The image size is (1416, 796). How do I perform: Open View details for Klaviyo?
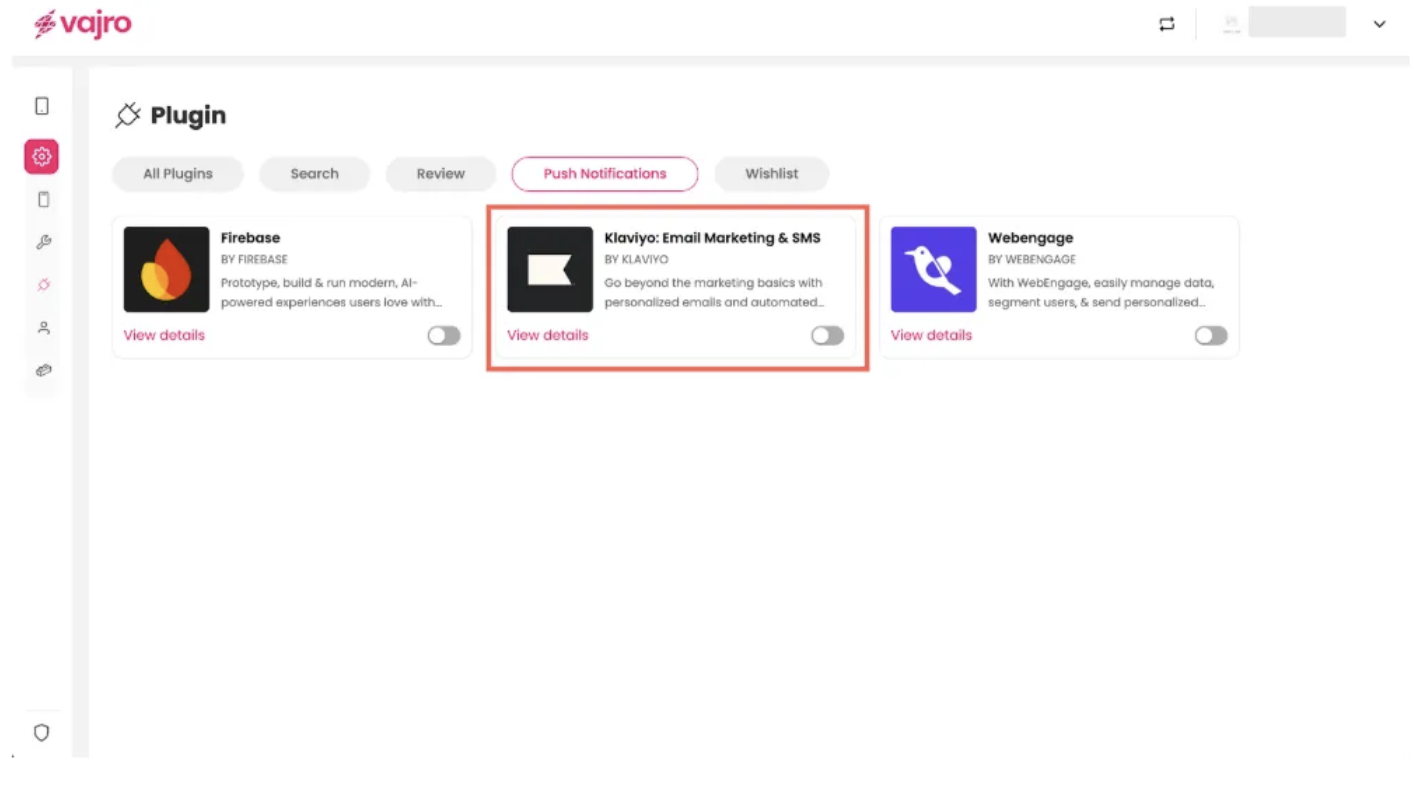point(548,335)
